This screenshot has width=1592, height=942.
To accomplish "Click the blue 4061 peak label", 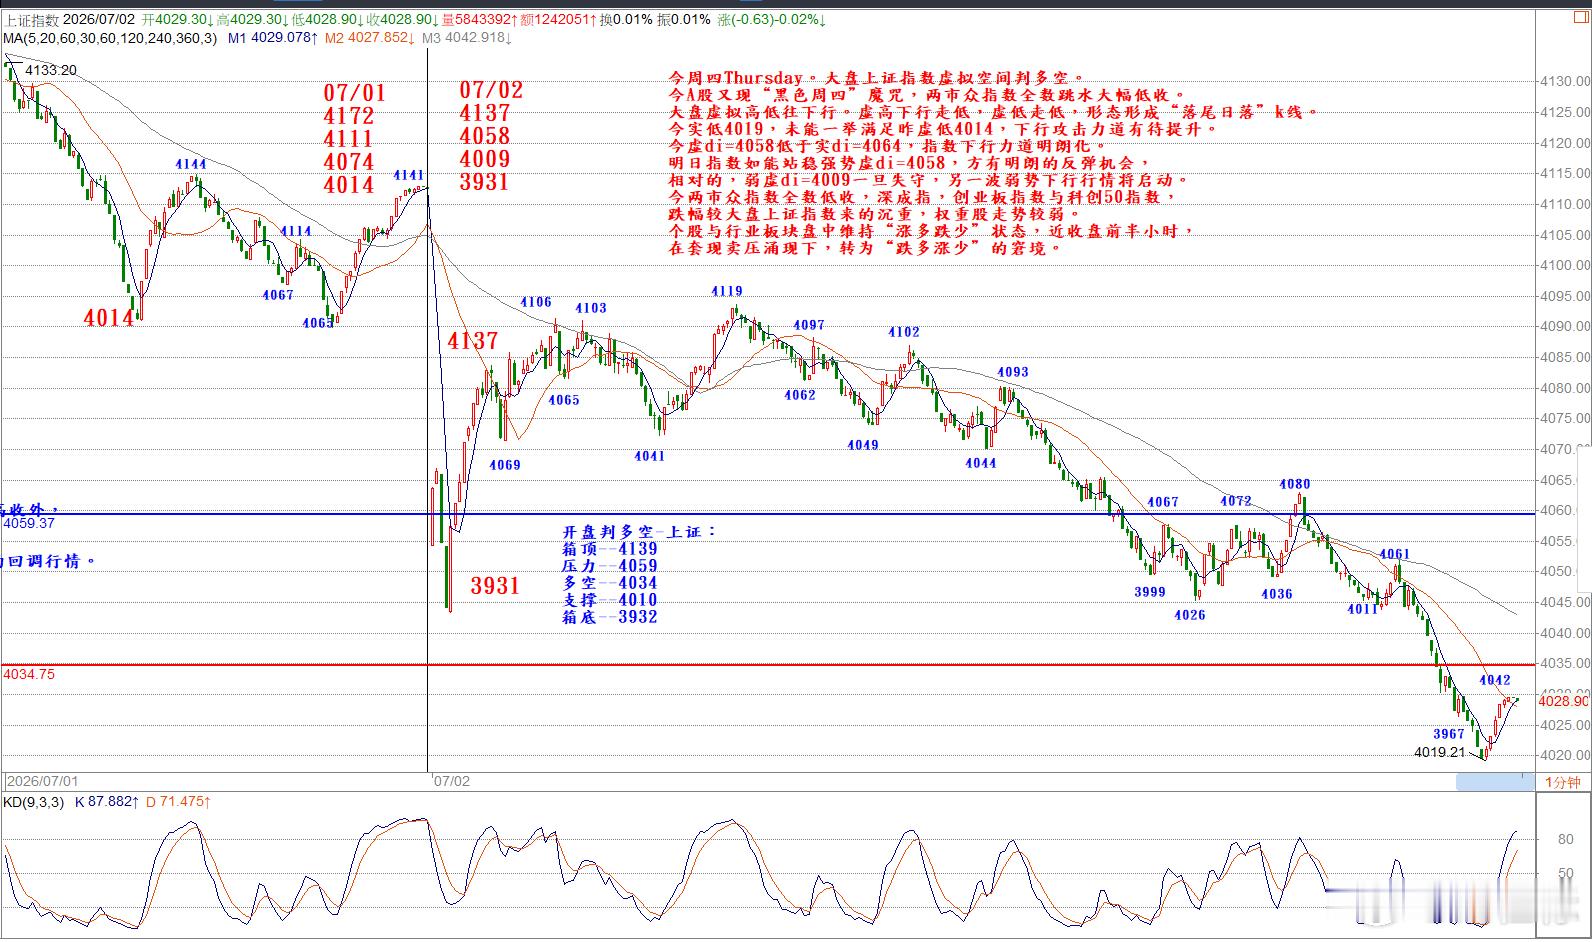I will [1395, 554].
